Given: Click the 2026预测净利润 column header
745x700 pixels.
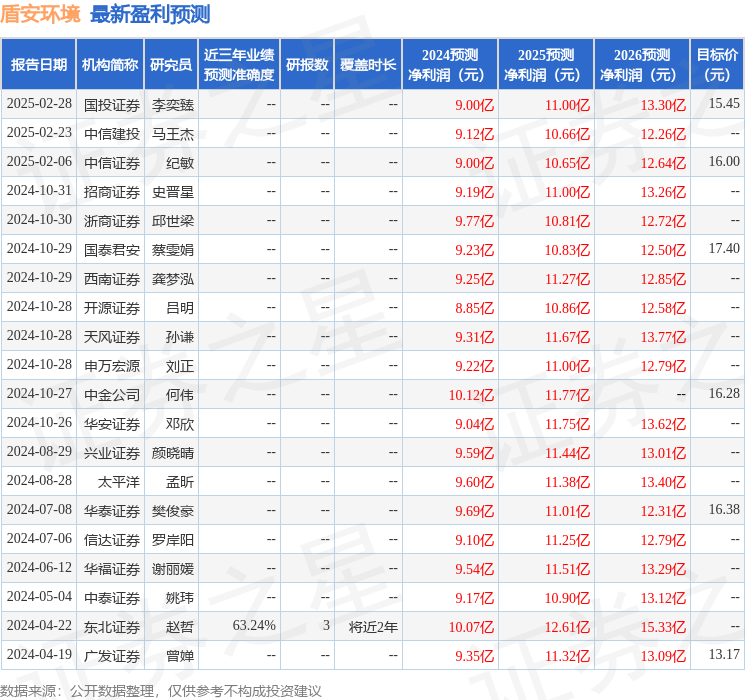Looking at the screenshot, I should pyautogui.click(x=642, y=65).
